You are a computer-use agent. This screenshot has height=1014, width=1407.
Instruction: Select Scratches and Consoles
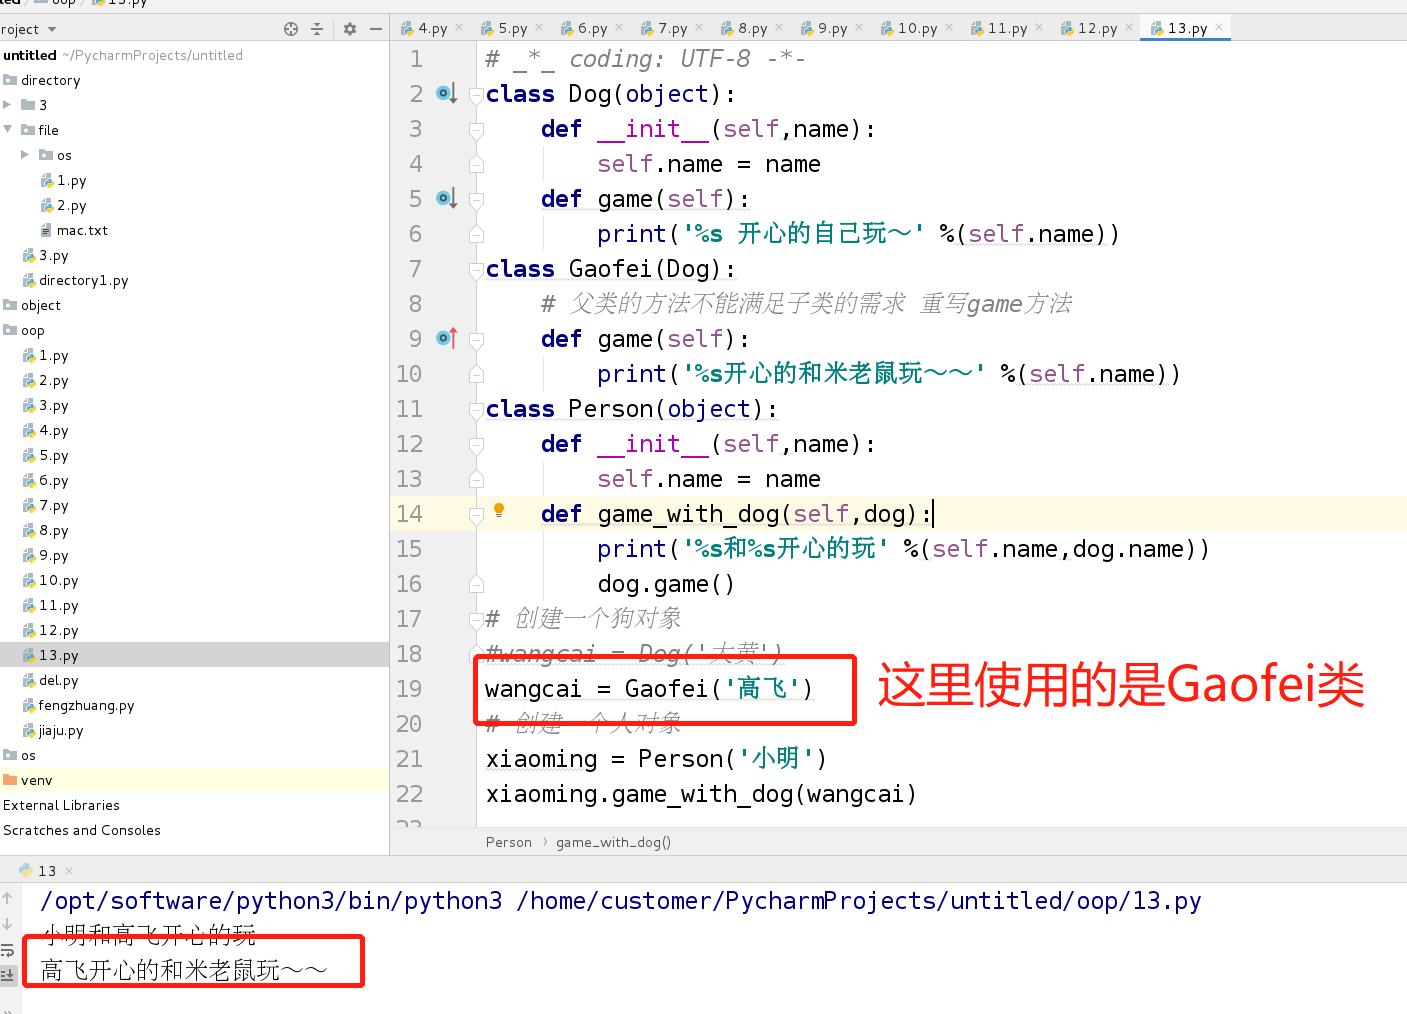tap(82, 830)
